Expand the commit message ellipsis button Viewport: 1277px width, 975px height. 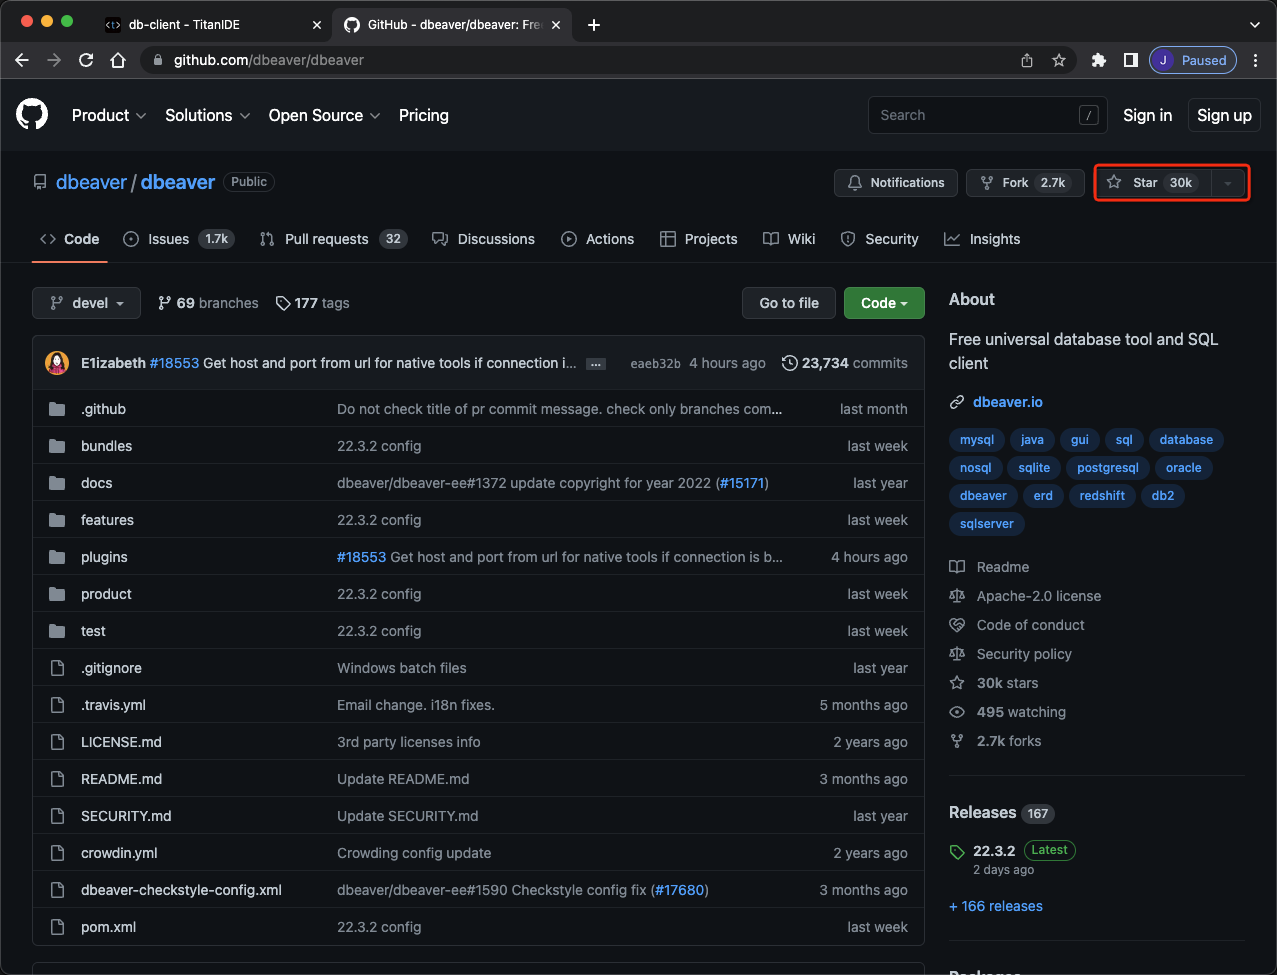pos(596,364)
